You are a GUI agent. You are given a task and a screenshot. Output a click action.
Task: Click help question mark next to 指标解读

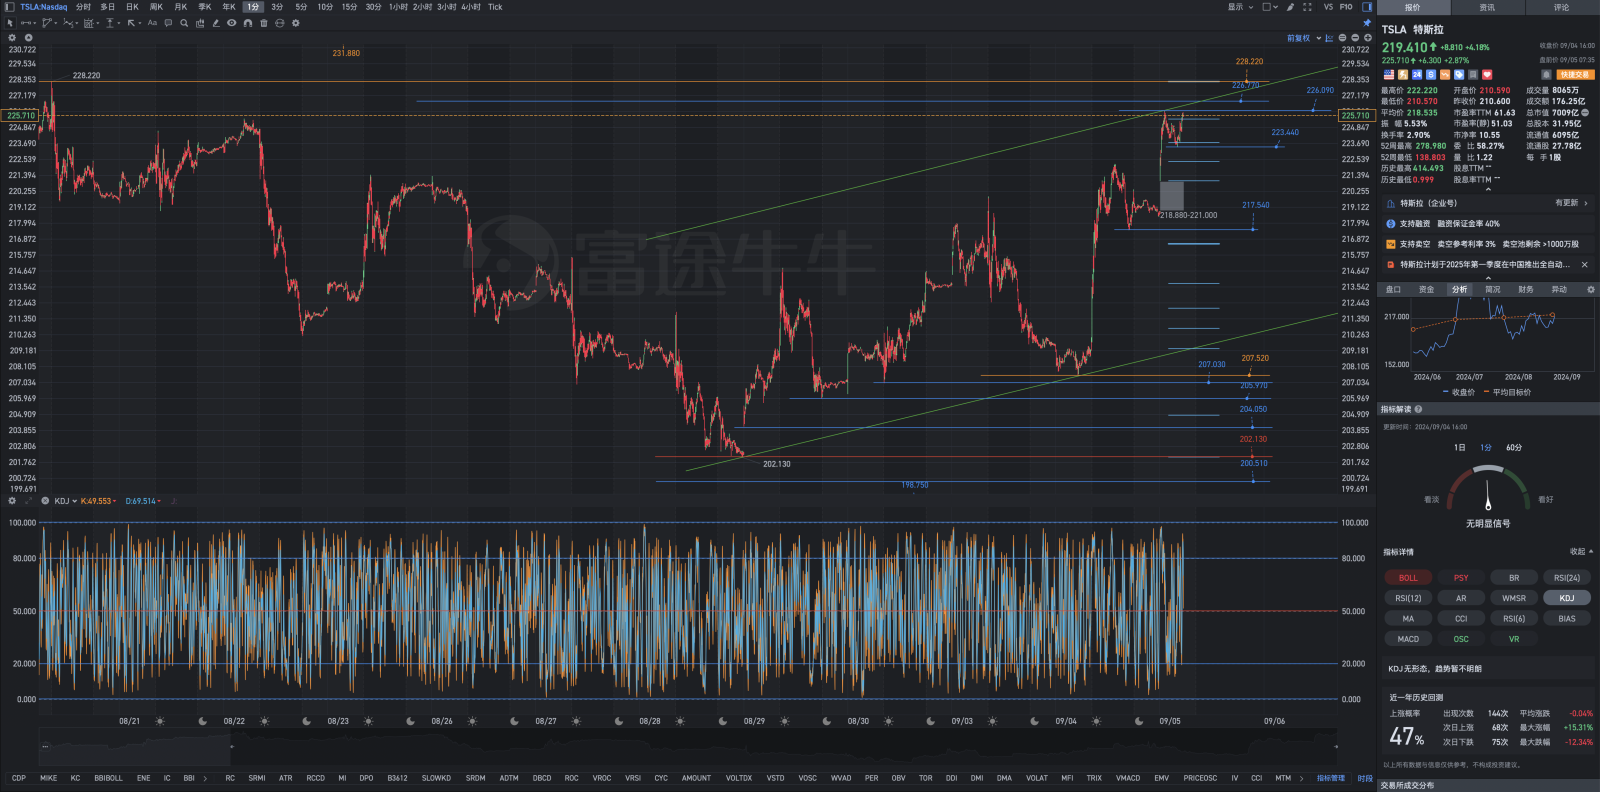(1418, 409)
